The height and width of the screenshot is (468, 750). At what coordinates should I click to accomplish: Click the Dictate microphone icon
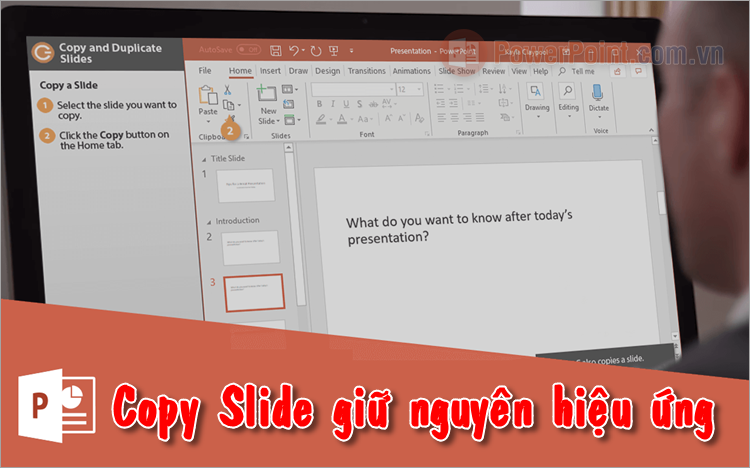(x=597, y=92)
